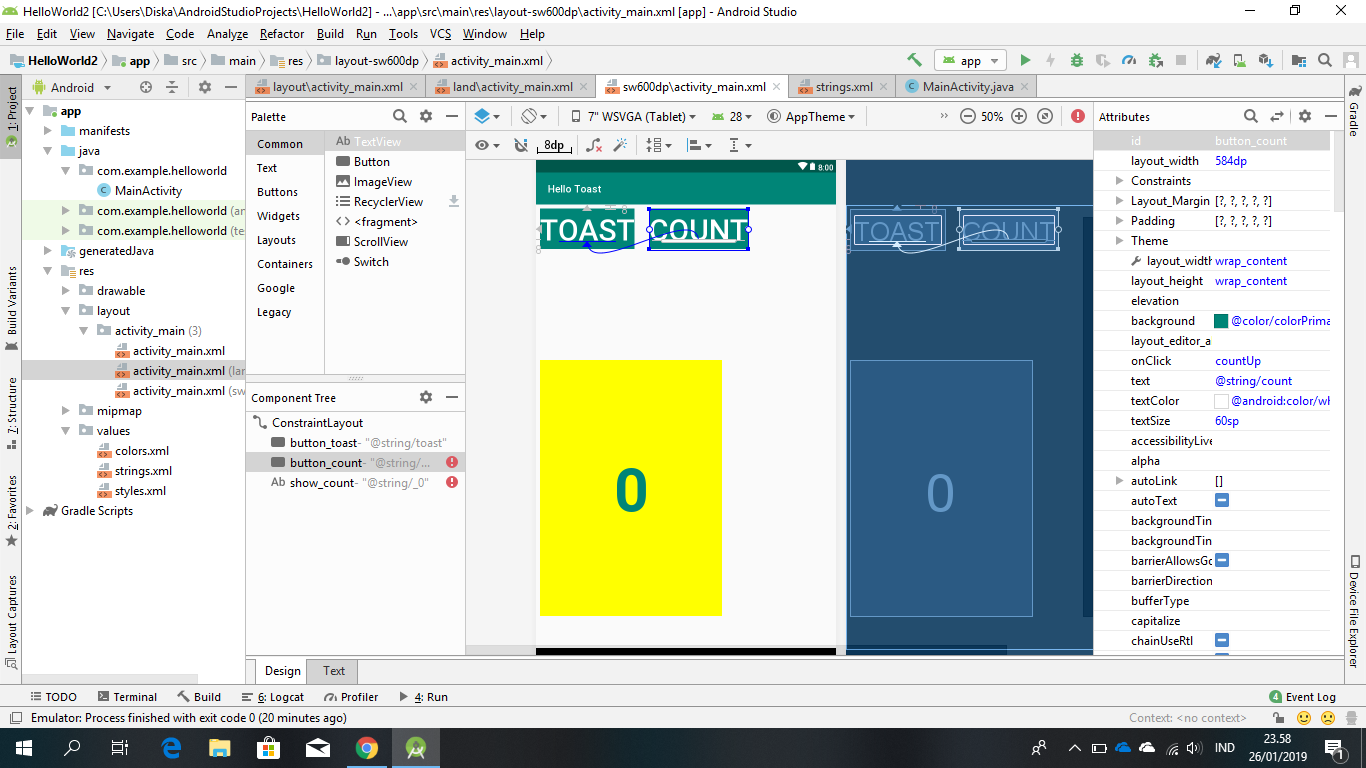Run the app with green play button
Viewport: 1366px width, 768px height.
tap(1025, 60)
